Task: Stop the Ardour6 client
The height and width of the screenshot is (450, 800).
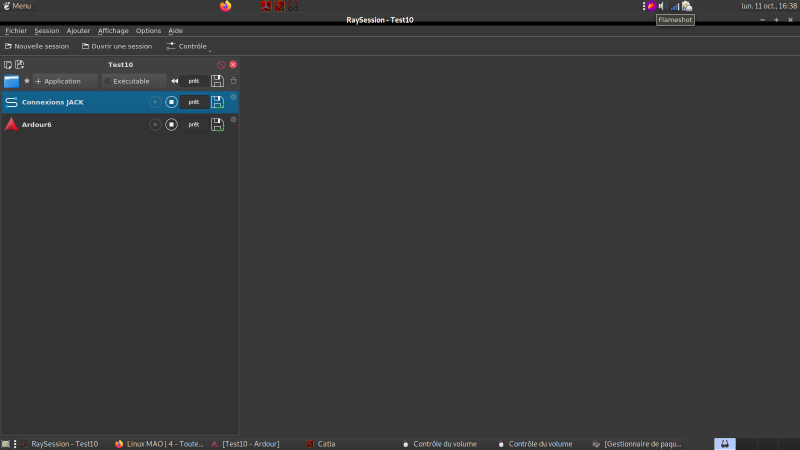Action: 171,124
